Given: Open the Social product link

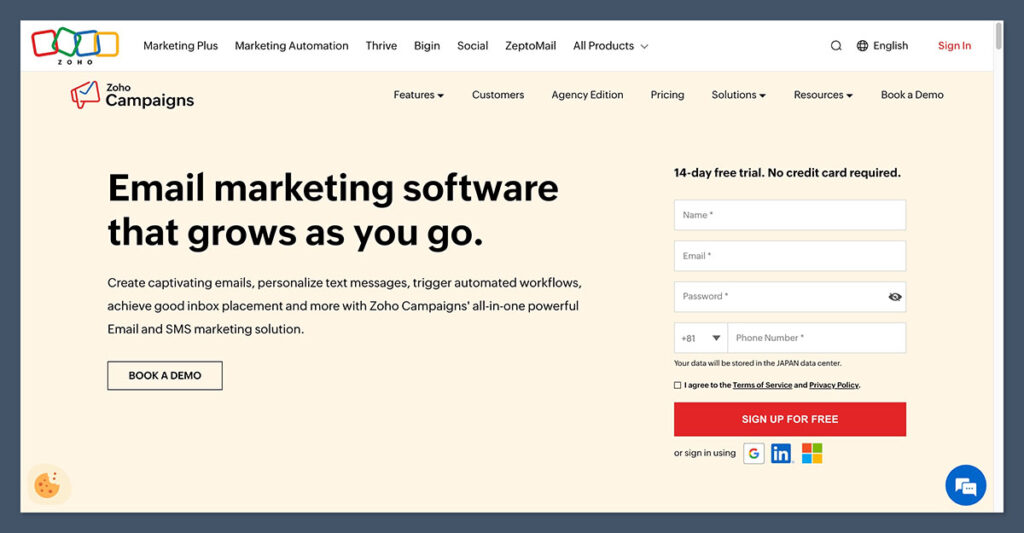Looking at the screenshot, I should (472, 46).
